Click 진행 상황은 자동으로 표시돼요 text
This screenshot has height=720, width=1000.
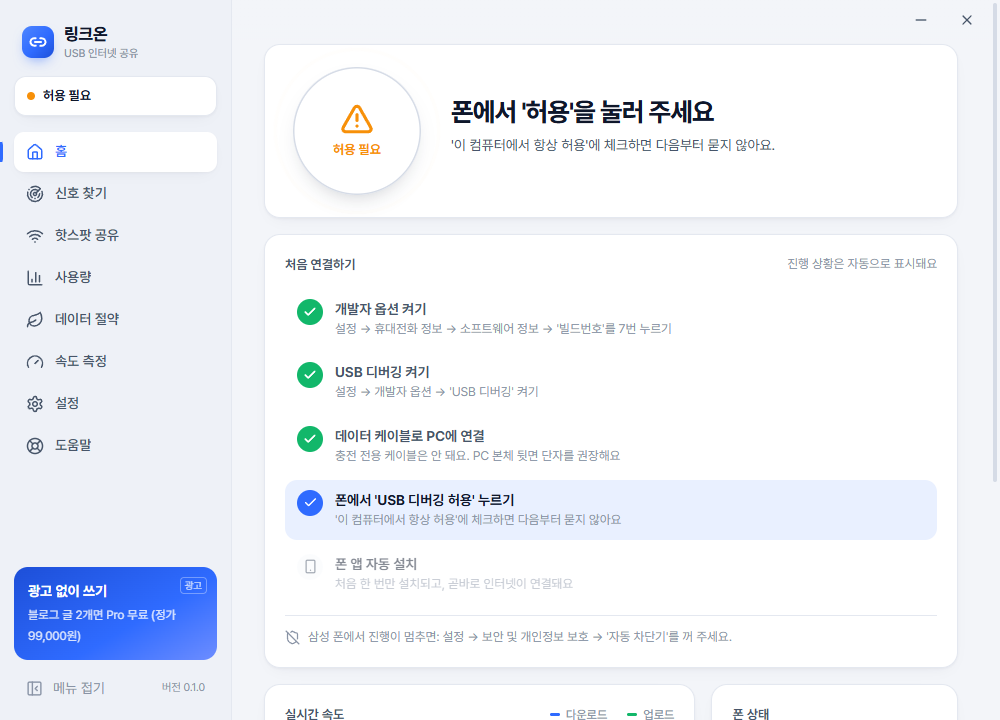click(862, 263)
